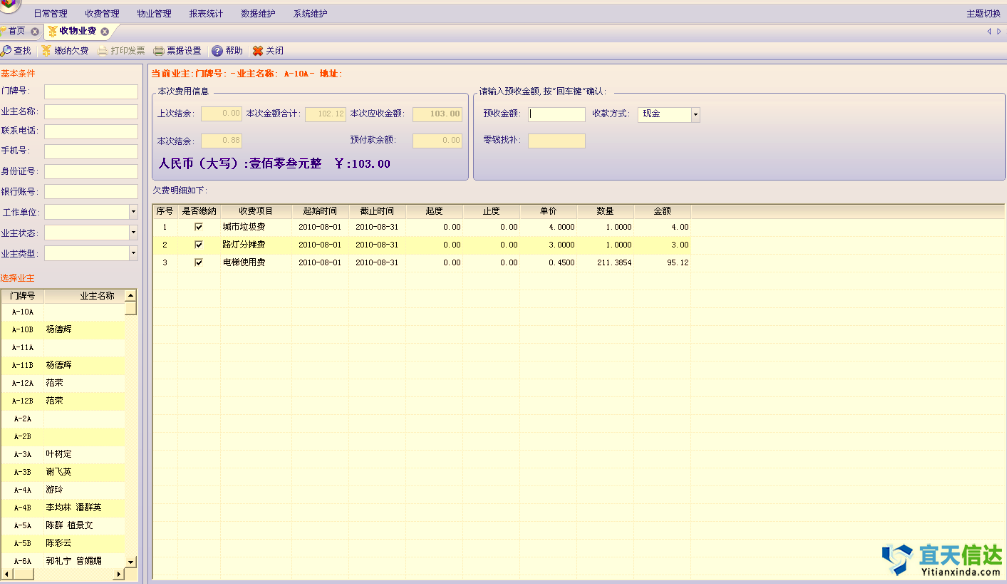This screenshot has width=1007, height=584.
Task: Open the 报表统计 menu
Action: (x=205, y=14)
